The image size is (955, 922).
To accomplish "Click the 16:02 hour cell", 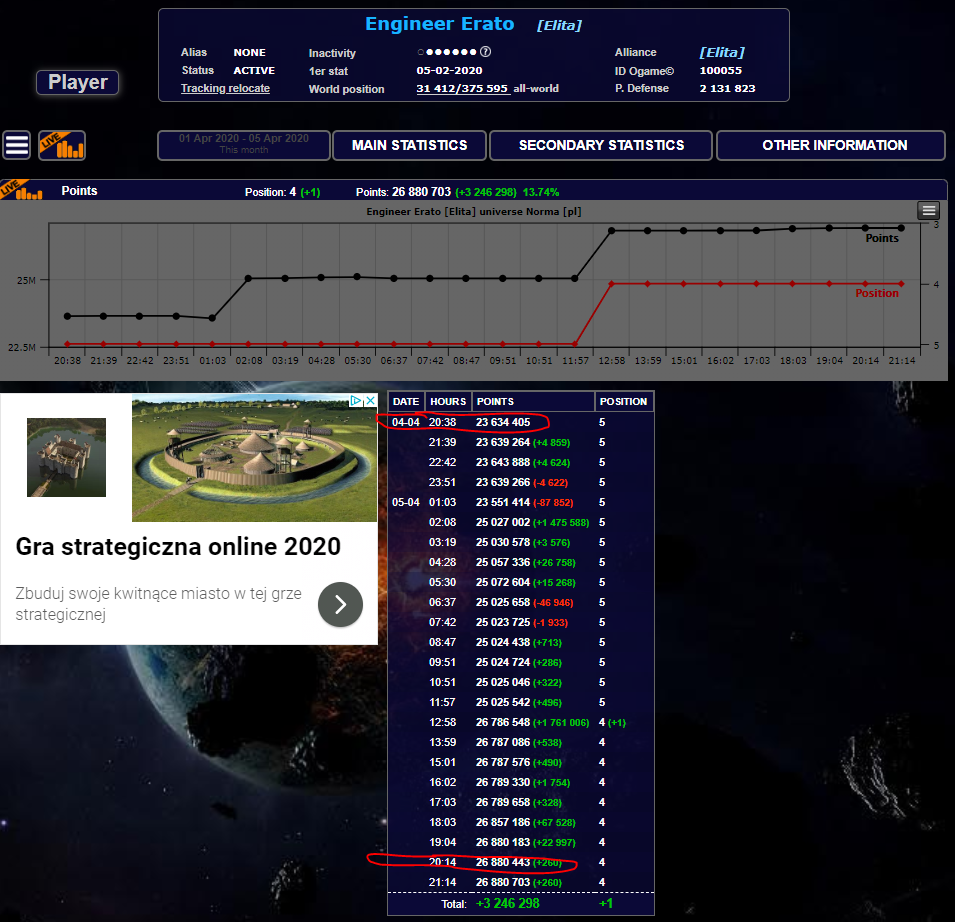I will (442, 782).
